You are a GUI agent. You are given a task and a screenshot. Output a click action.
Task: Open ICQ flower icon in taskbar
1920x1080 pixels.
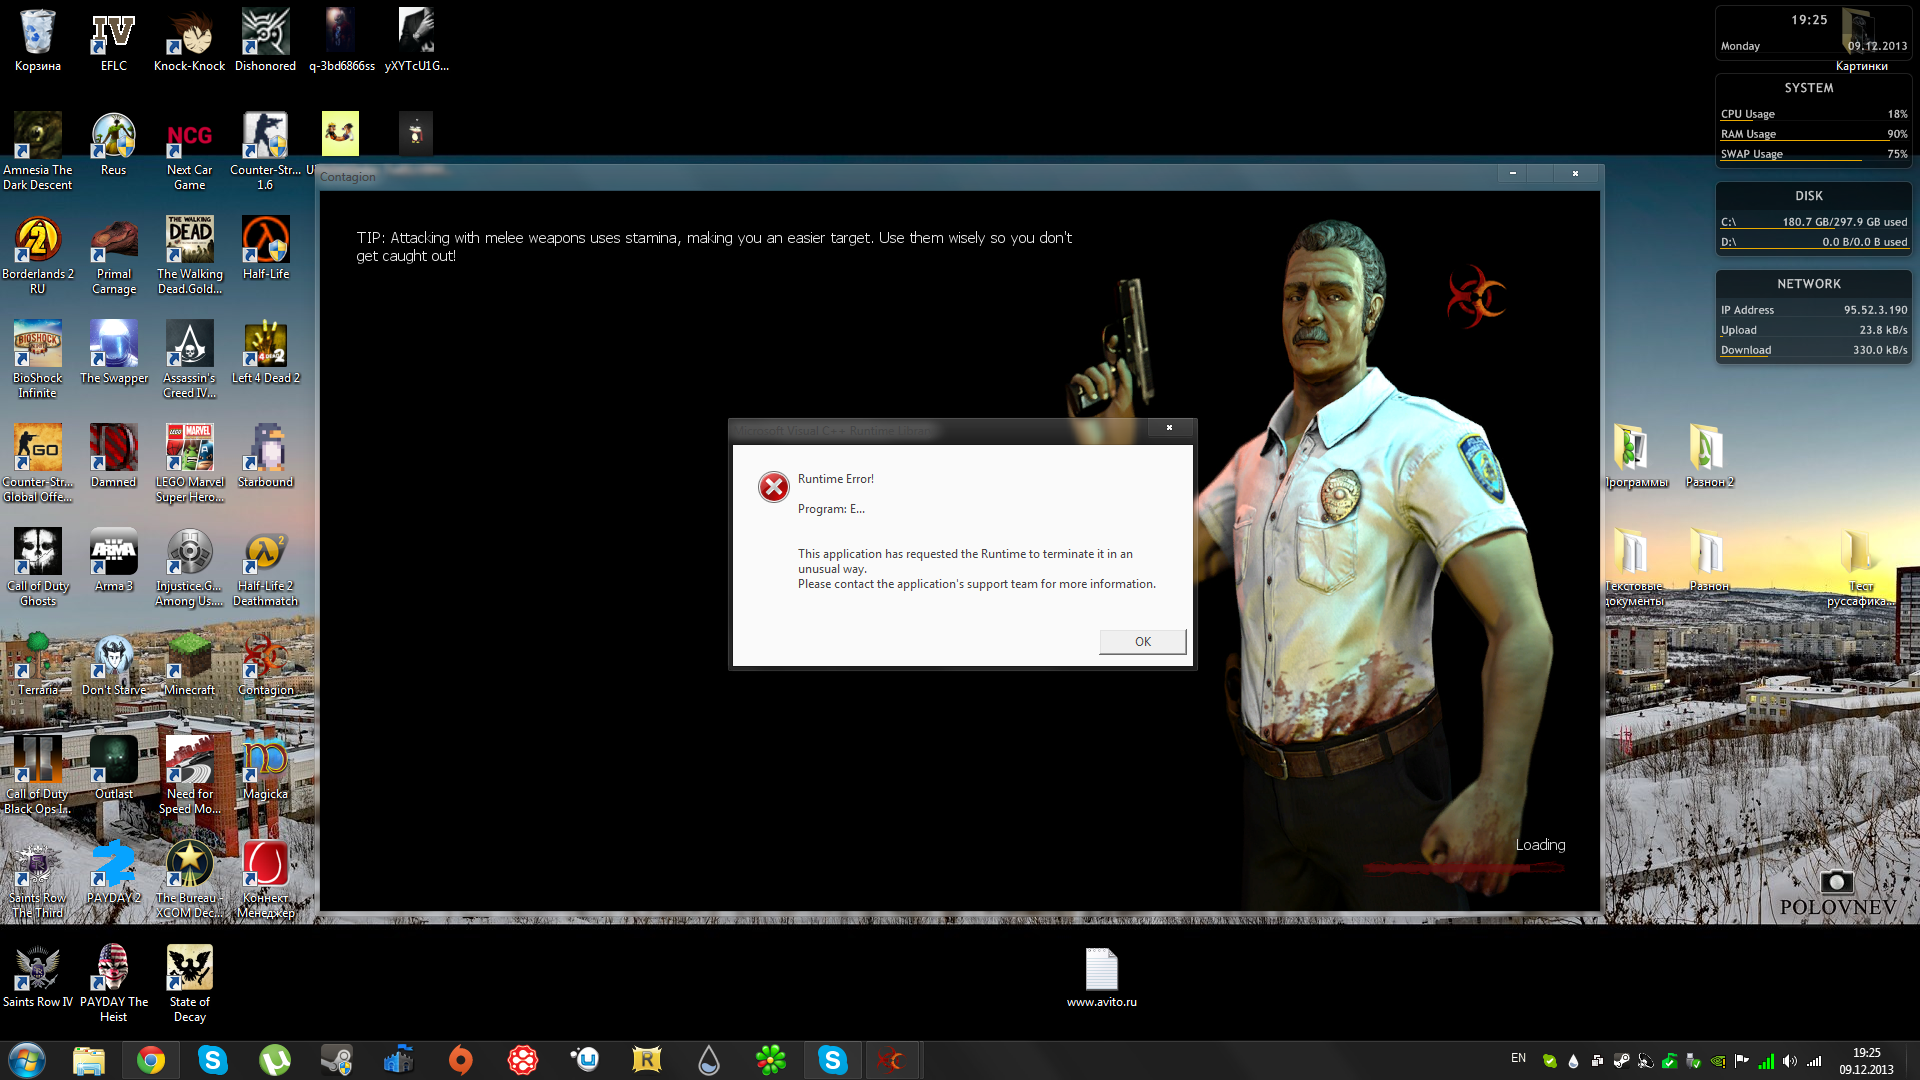coord(771,1060)
